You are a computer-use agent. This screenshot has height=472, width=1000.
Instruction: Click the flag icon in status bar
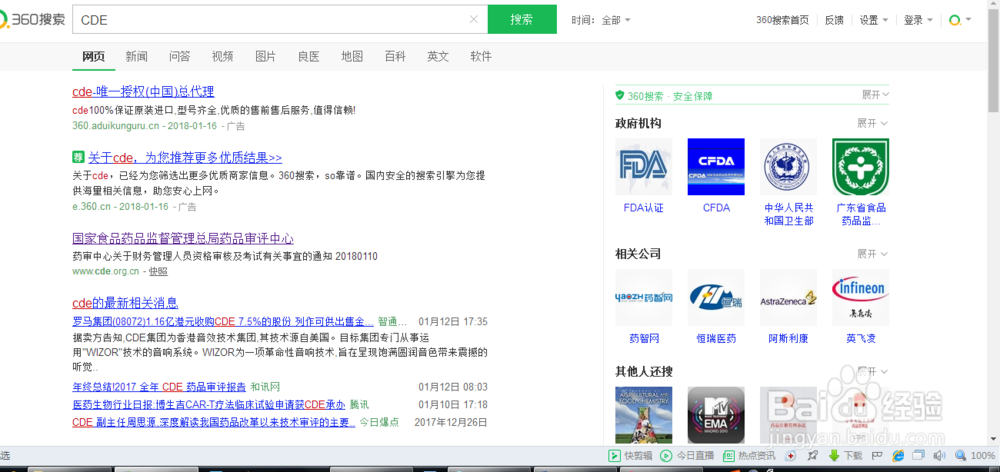click(x=877, y=455)
